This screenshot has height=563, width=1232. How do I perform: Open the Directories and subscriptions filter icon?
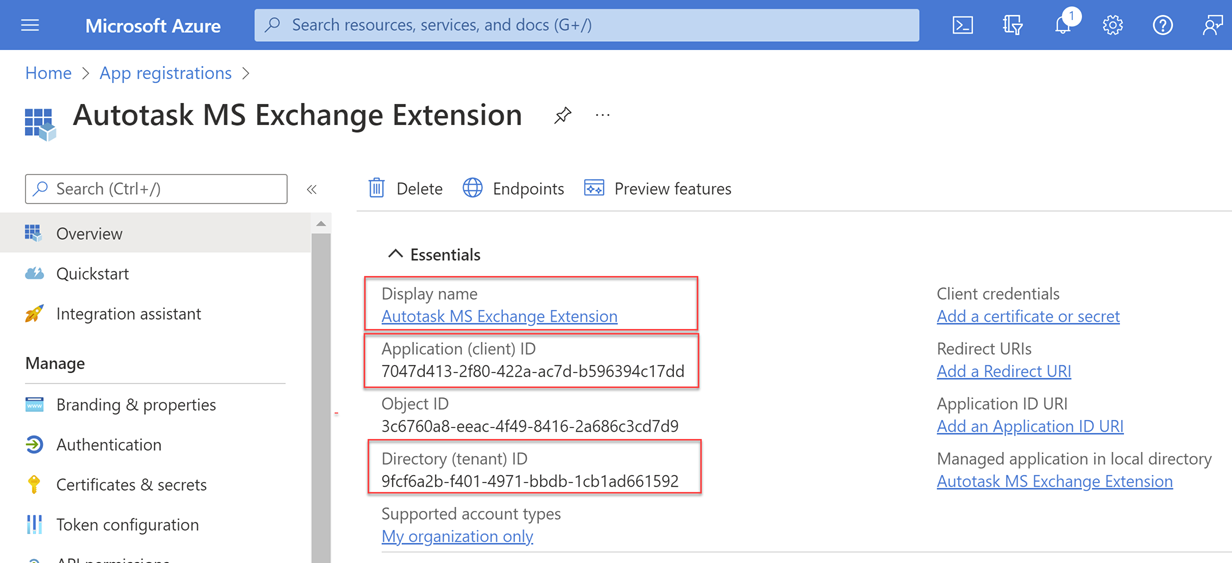1012,25
